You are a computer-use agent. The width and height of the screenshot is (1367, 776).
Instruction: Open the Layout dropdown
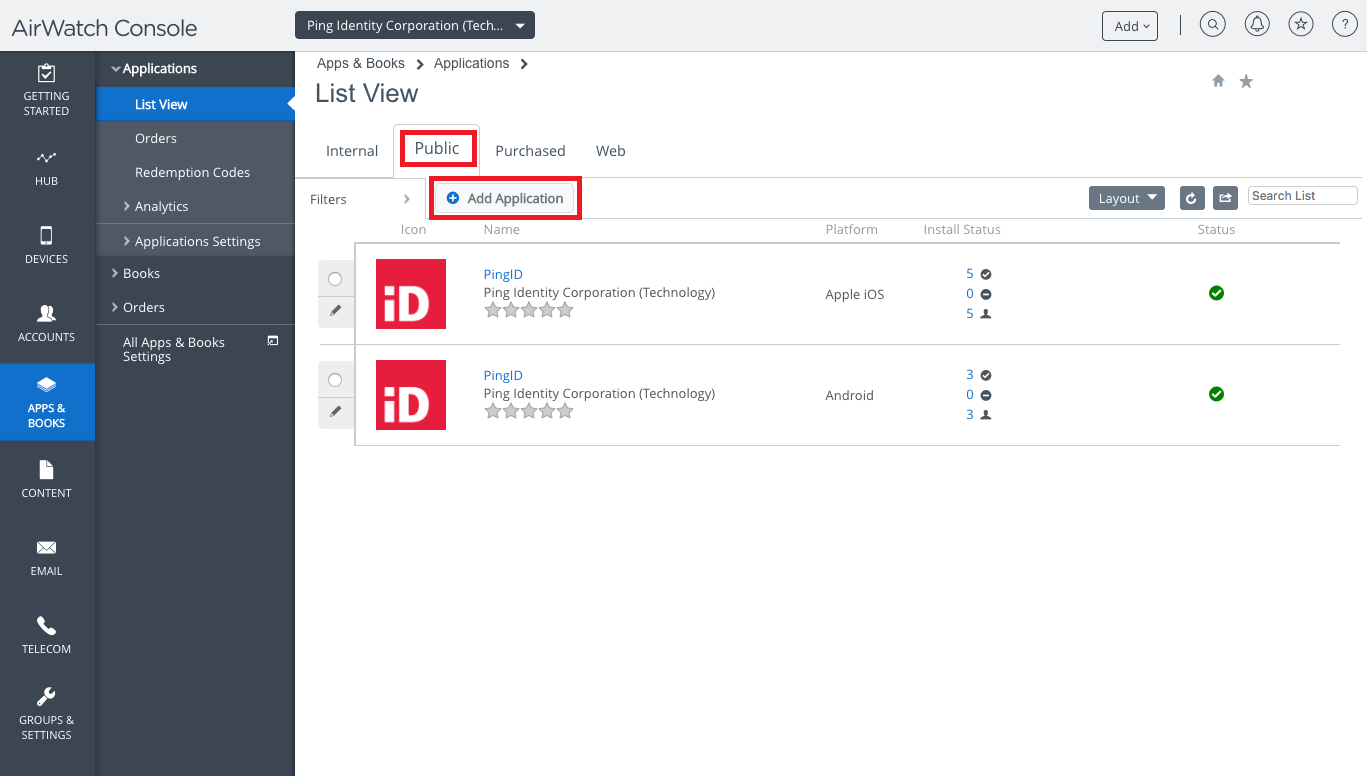1127,198
